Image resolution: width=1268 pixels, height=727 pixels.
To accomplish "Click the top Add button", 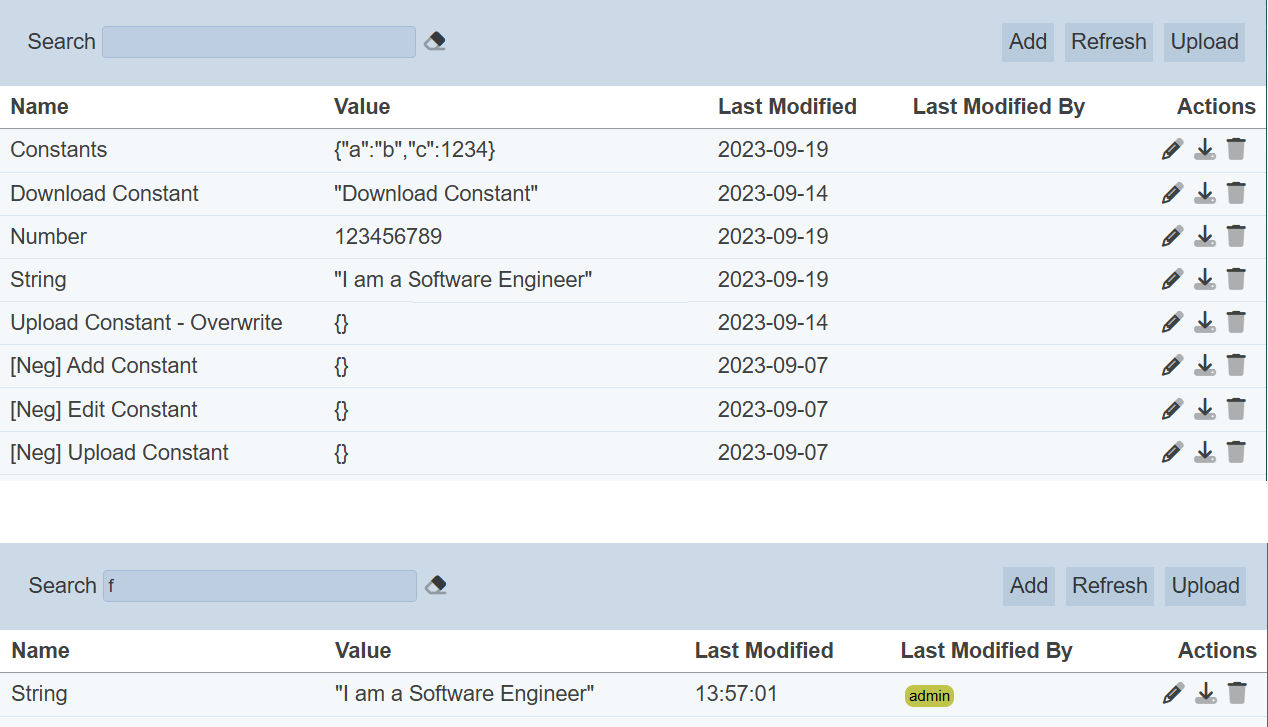I will 1027,42.
